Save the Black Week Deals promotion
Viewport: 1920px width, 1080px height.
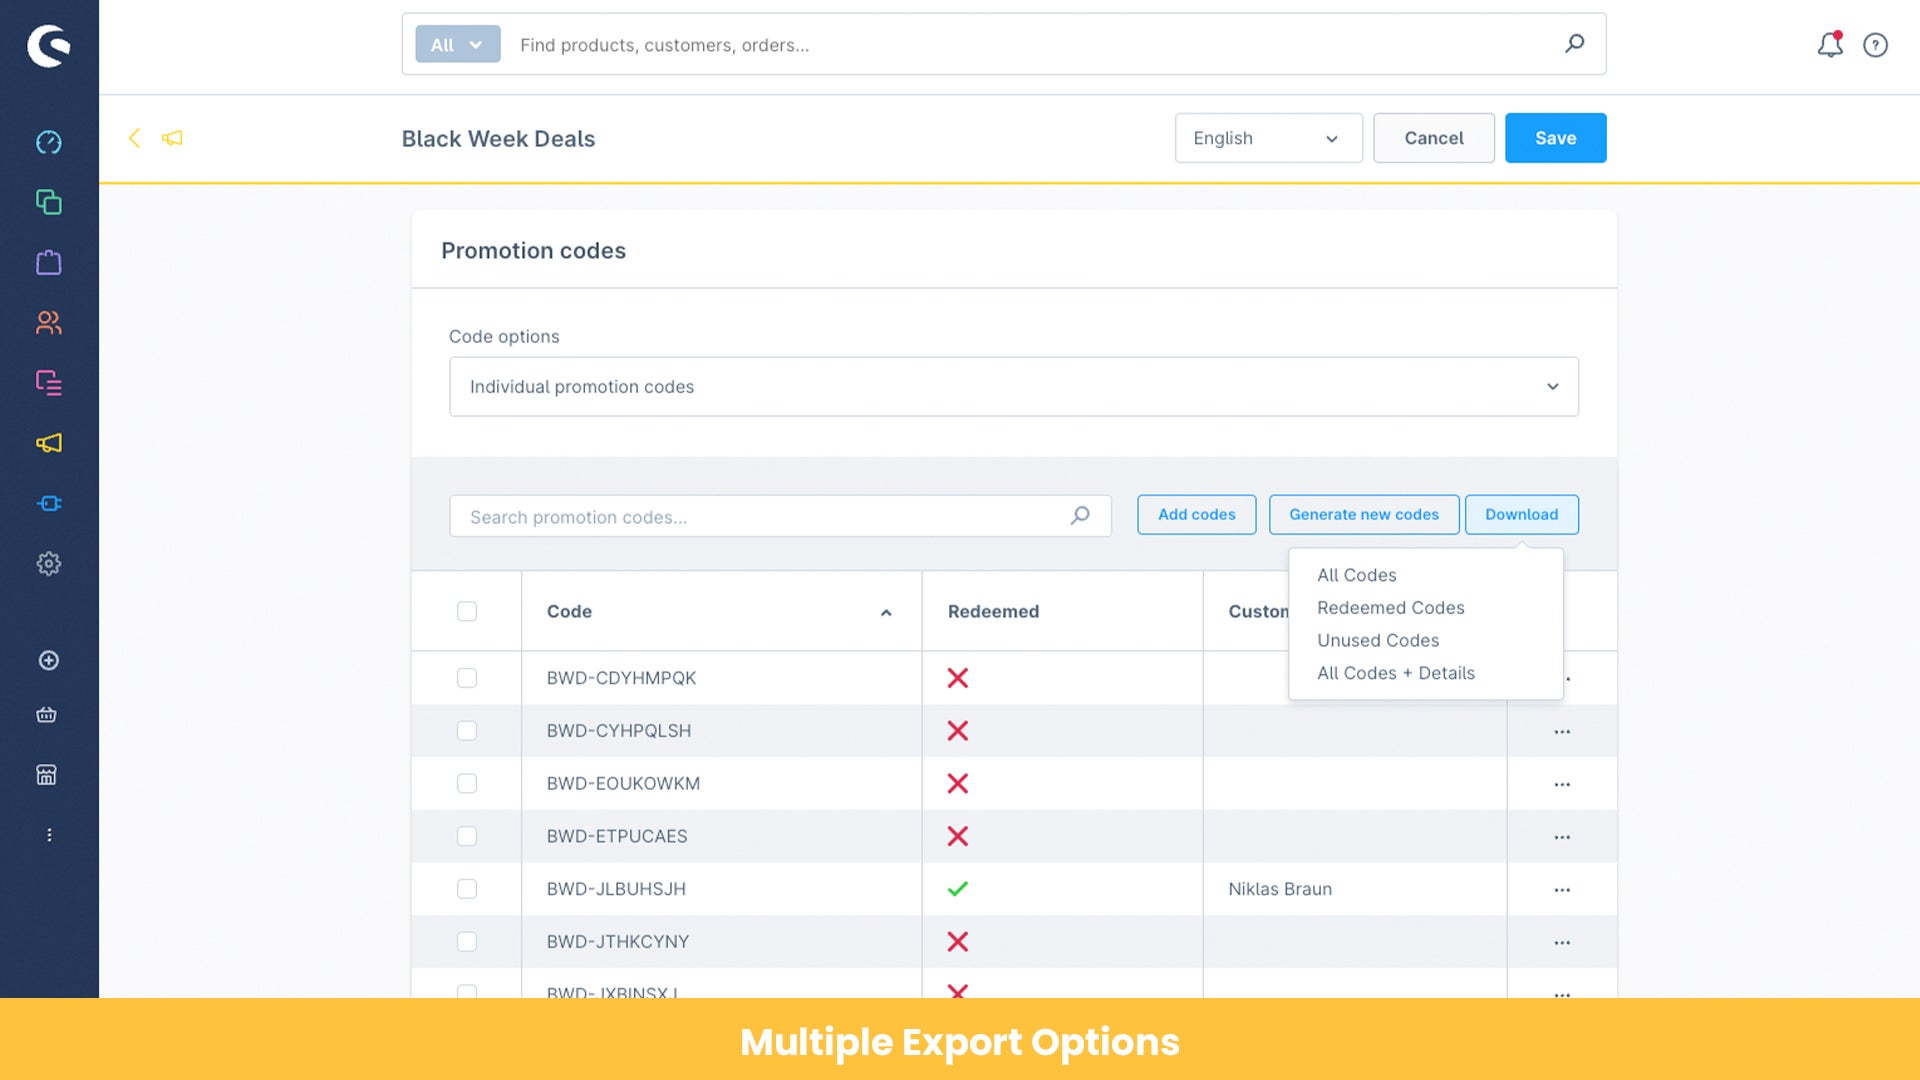1555,138
